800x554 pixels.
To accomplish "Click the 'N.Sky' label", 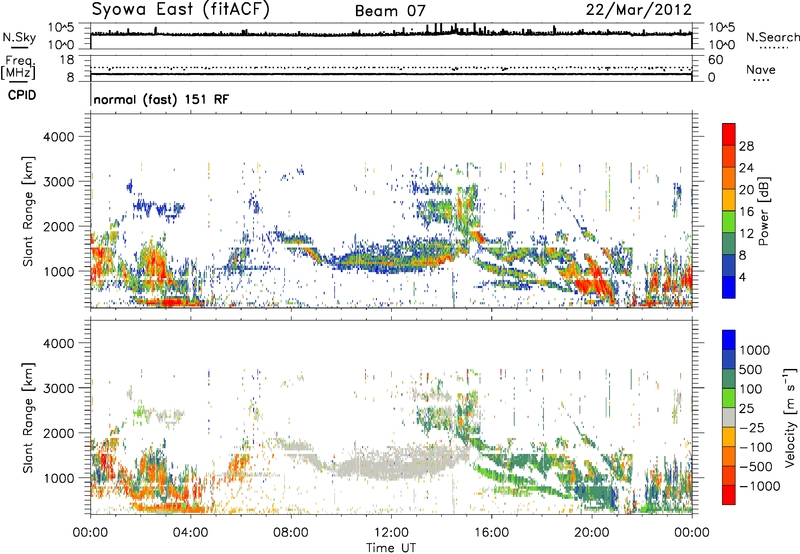I will pos(19,37).
